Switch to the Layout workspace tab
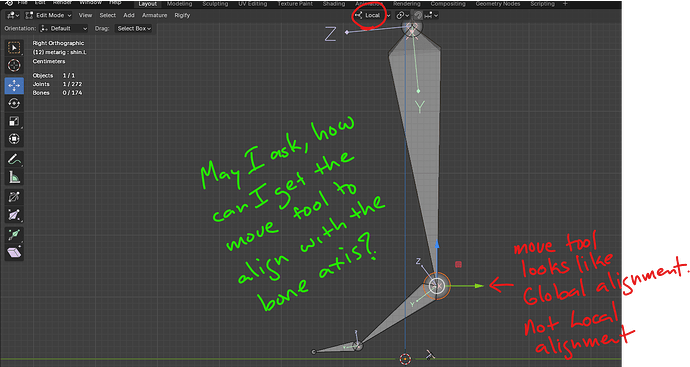690x367 pixels. point(147,4)
